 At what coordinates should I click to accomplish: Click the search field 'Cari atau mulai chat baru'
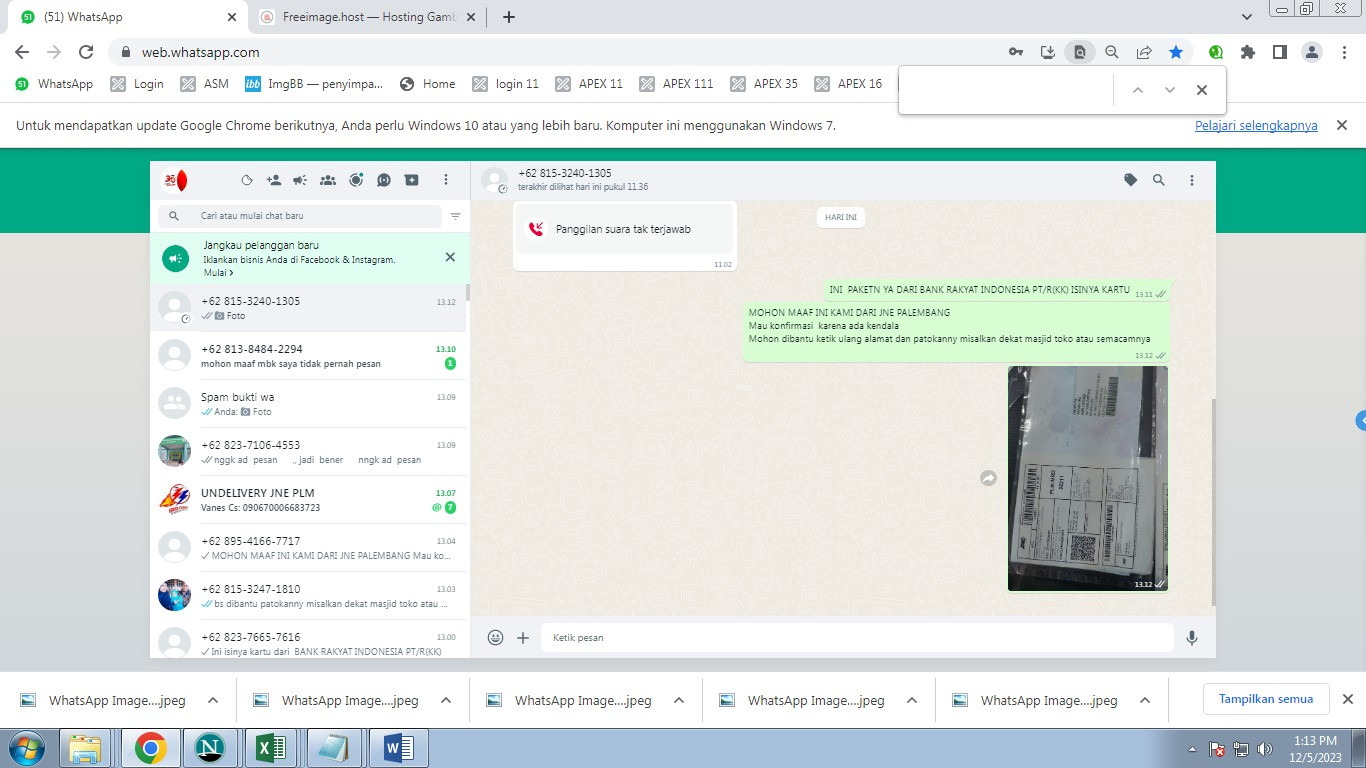[x=299, y=216]
